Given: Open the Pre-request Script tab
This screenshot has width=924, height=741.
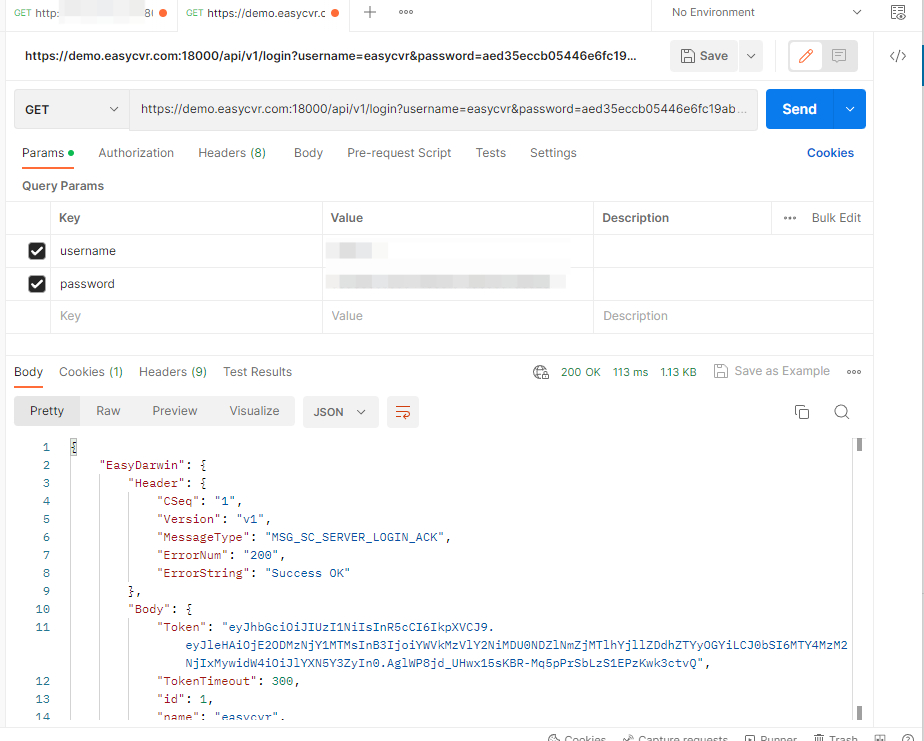Looking at the screenshot, I should (x=399, y=153).
